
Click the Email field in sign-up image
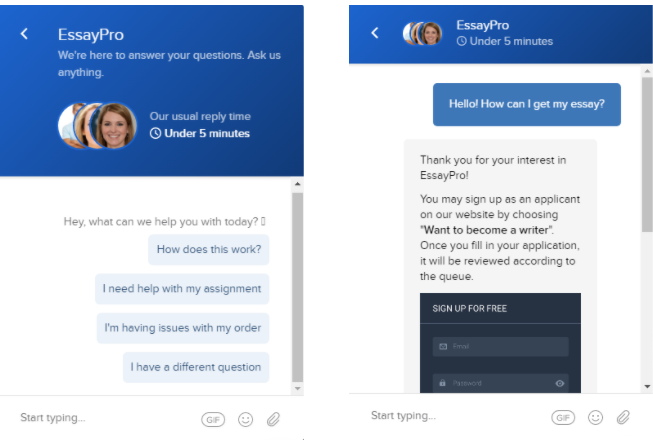pos(501,346)
